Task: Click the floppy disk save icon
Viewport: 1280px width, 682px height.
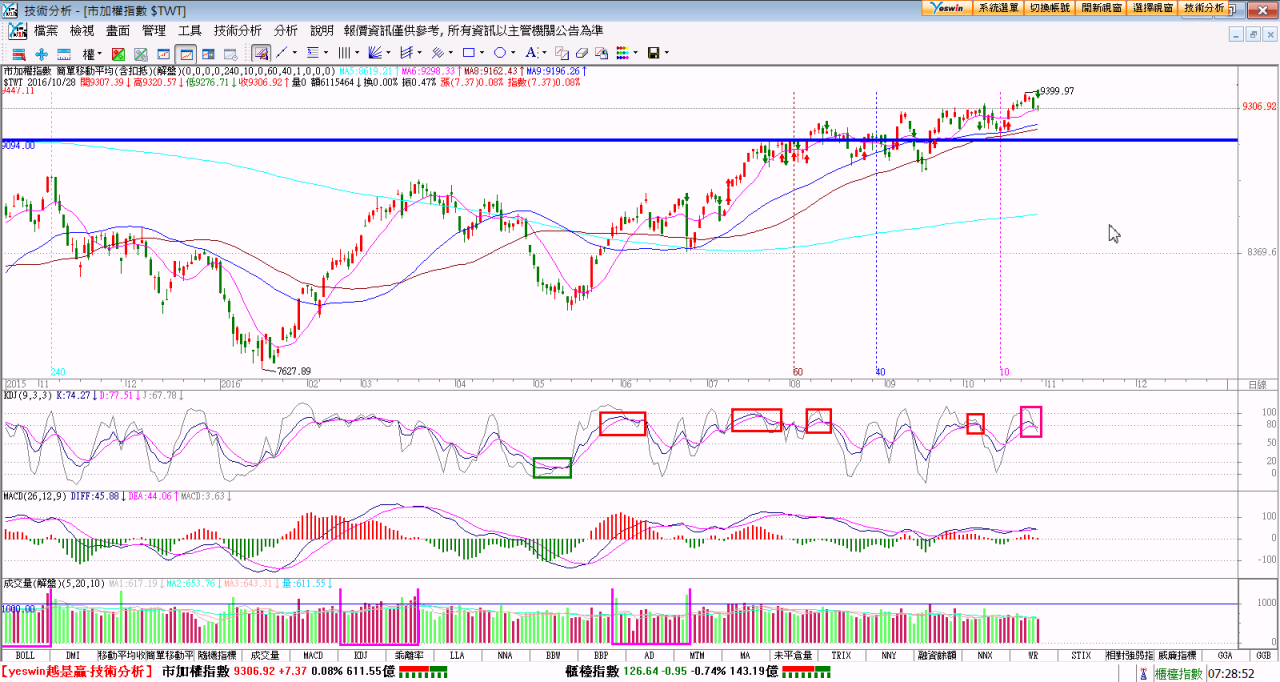Action: (653, 53)
